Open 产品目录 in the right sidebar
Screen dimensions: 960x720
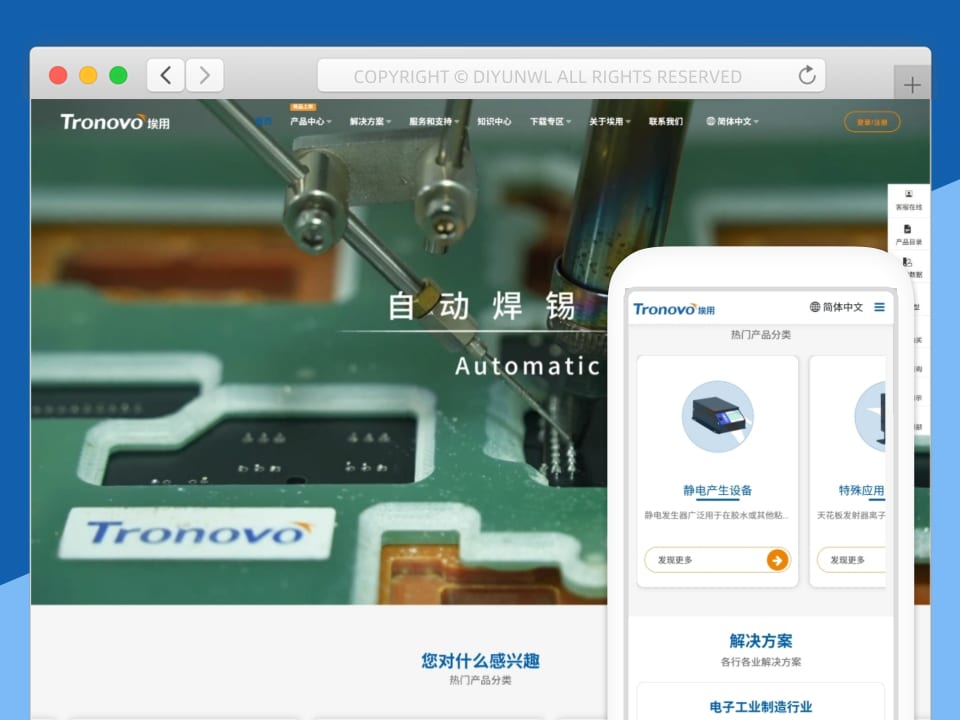(x=909, y=234)
